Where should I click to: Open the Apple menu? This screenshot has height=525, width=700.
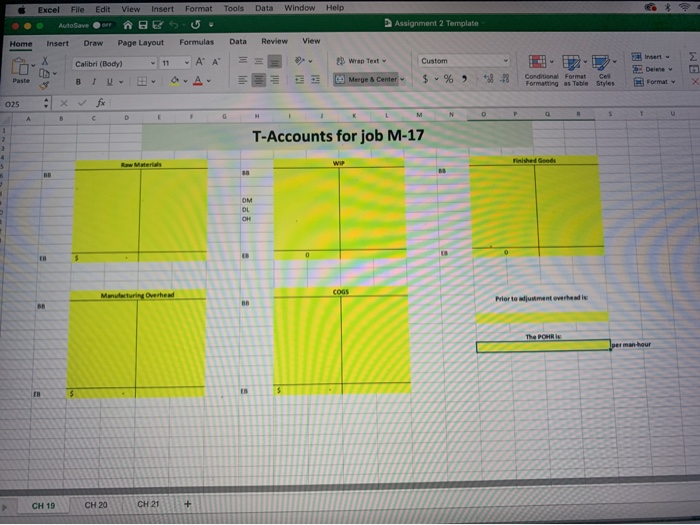[x=21, y=10]
